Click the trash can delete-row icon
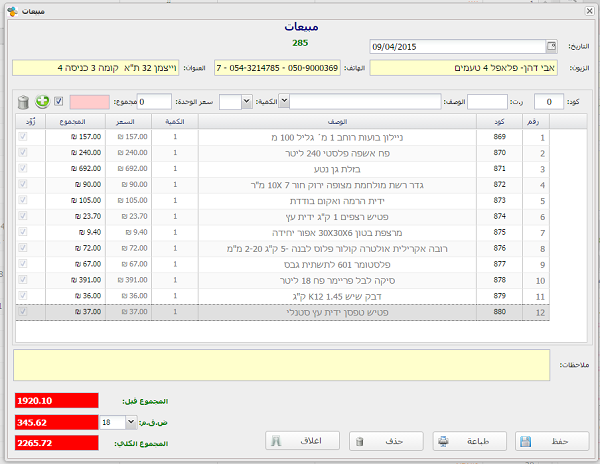This screenshot has width=600, height=464. coord(23,102)
